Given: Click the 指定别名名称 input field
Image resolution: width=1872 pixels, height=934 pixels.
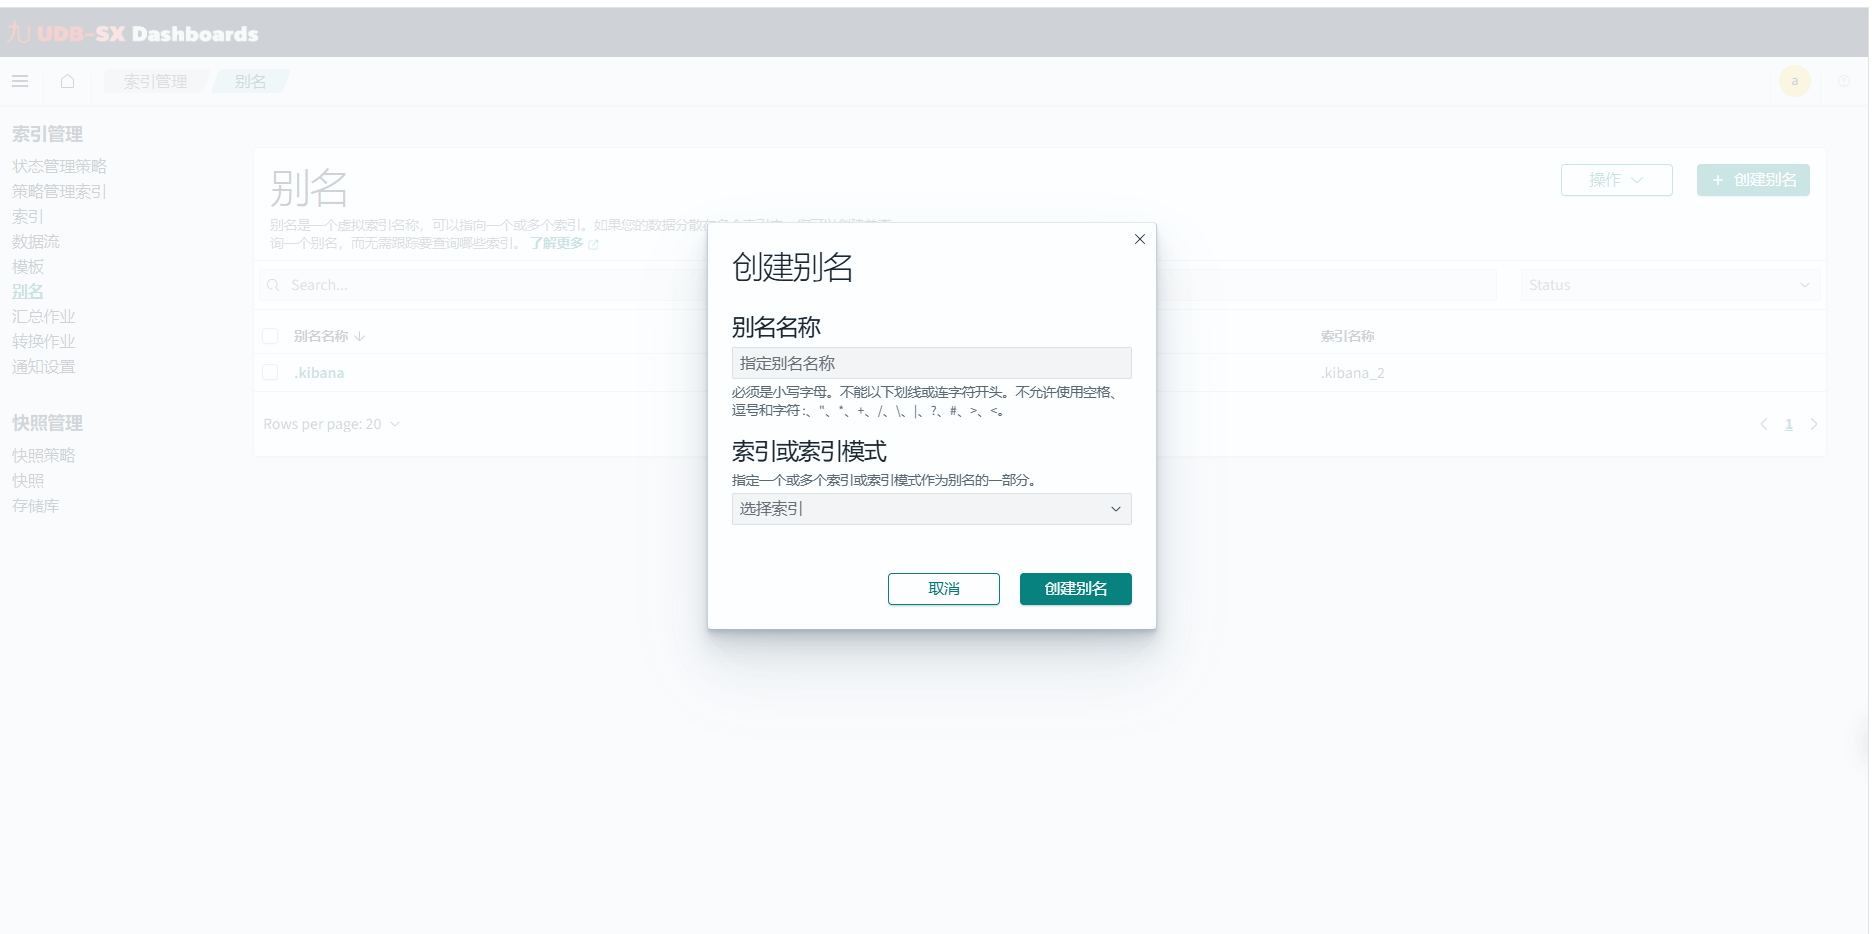Looking at the screenshot, I should pos(931,363).
